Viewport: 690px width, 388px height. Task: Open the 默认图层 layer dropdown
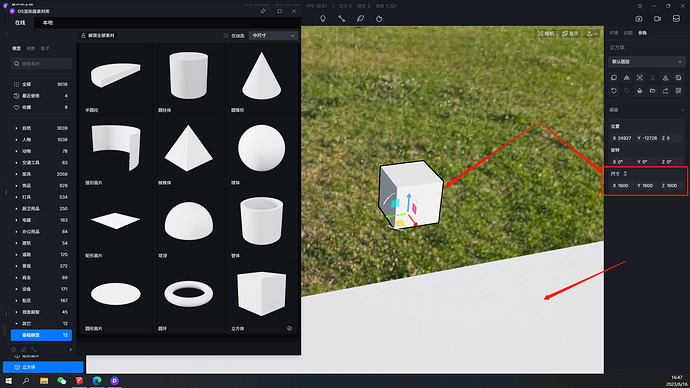646,62
